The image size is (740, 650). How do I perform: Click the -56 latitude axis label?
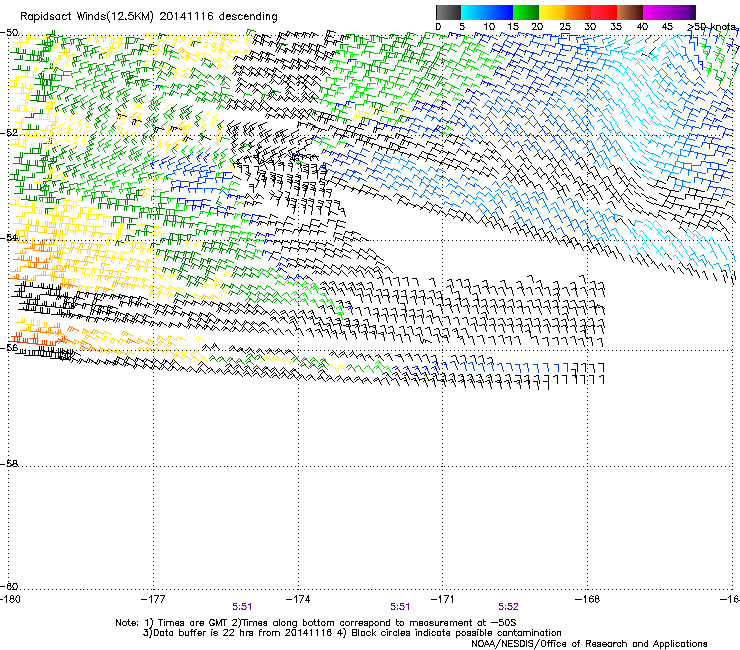[x=9, y=347]
